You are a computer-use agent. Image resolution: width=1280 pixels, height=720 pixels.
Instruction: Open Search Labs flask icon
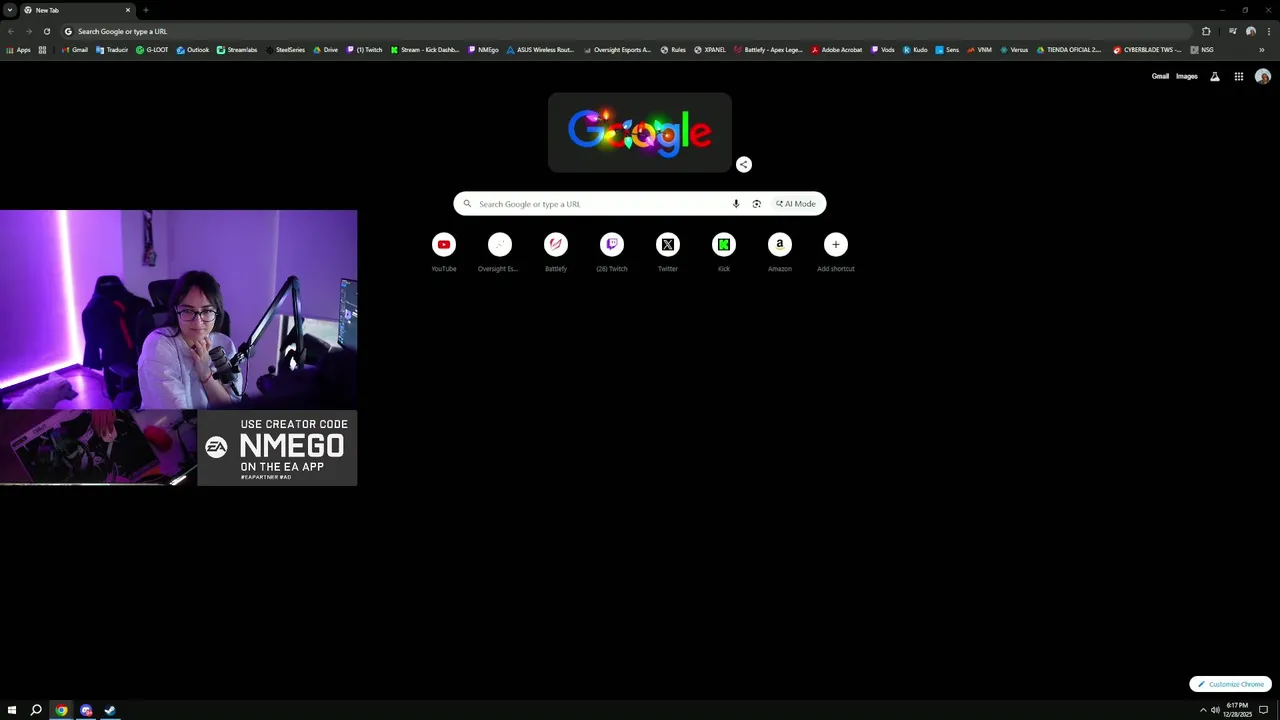coord(1215,76)
